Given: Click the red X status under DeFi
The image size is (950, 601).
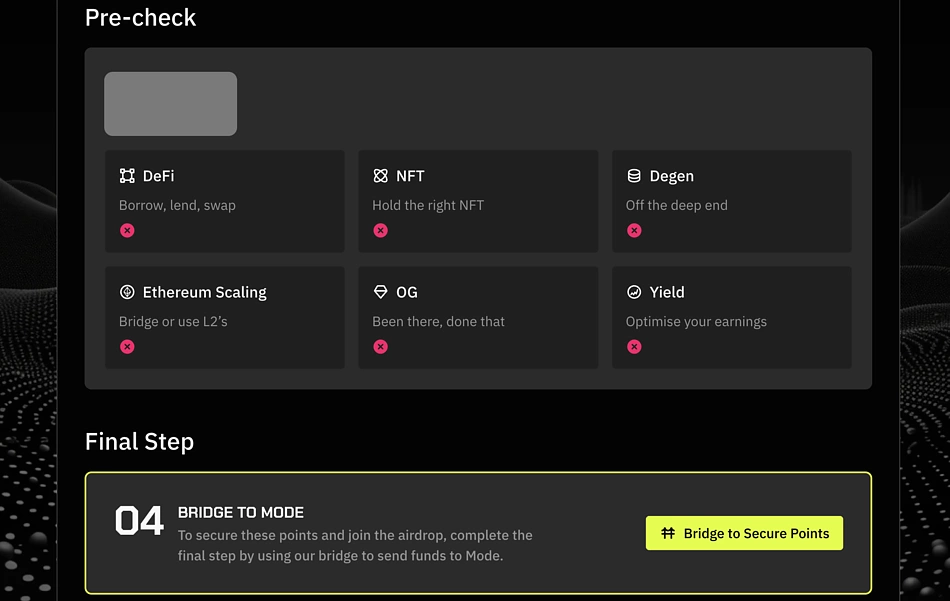Looking at the screenshot, I should point(127,230).
